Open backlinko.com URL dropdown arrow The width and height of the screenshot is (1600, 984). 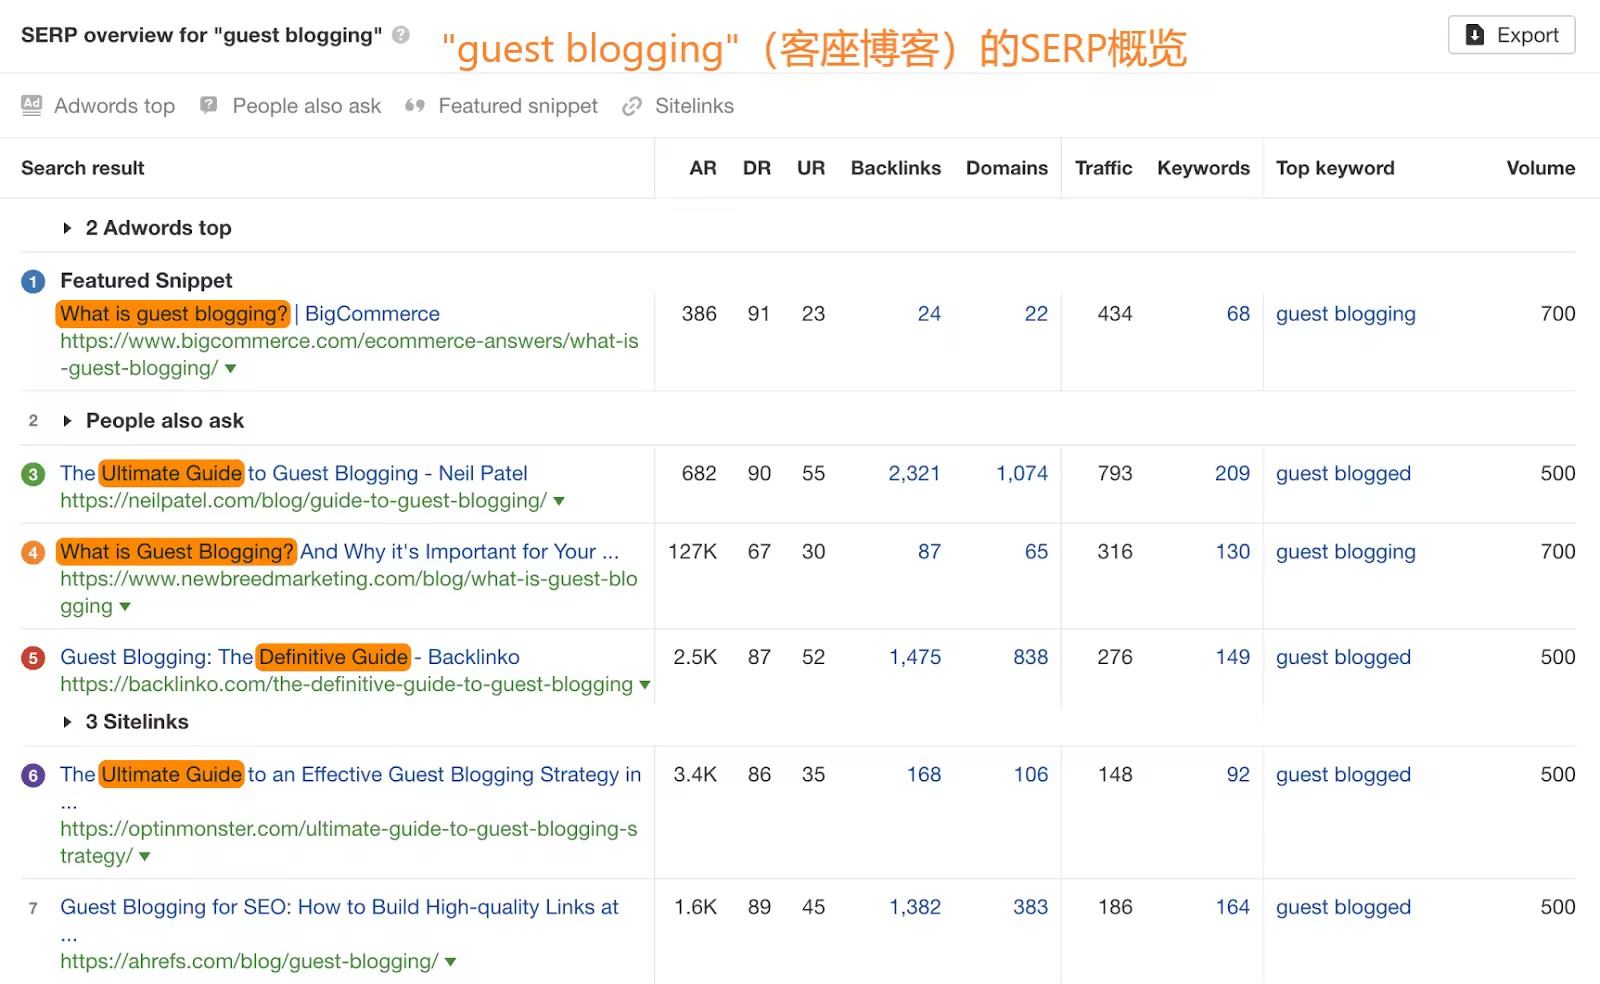(645, 685)
